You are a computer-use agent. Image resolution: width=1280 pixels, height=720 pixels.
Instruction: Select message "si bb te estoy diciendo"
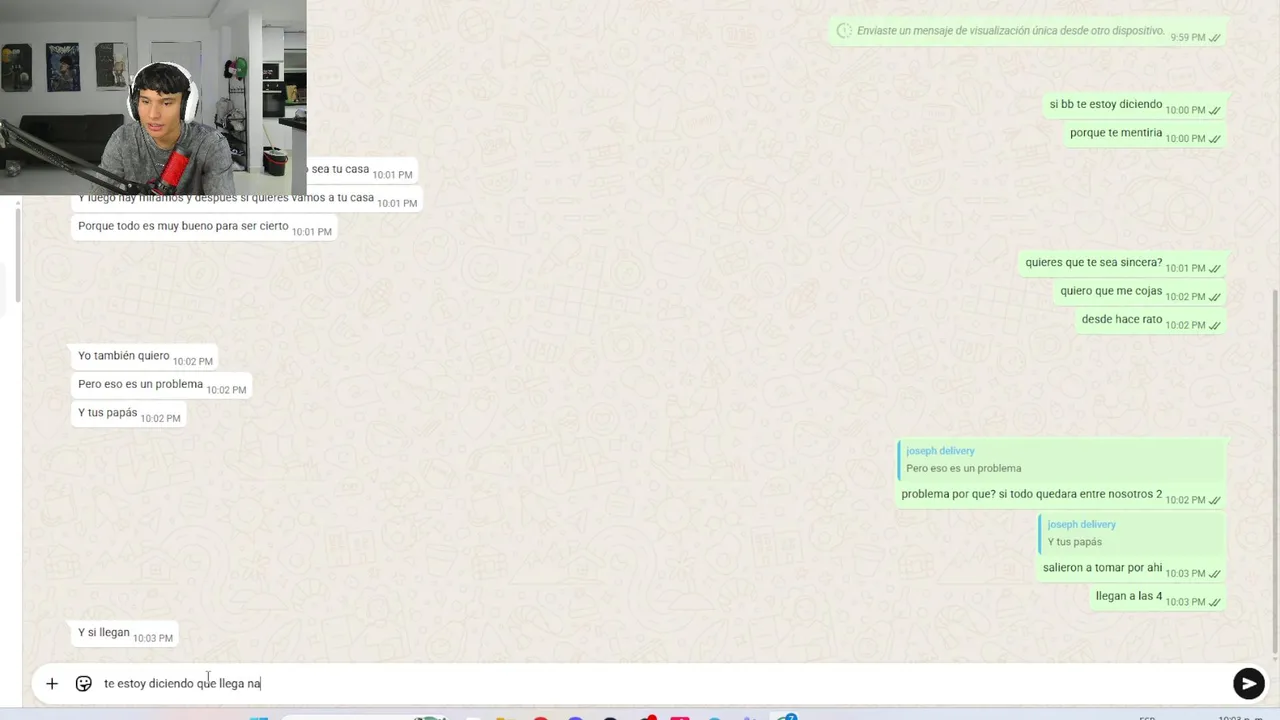tap(1105, 104)
